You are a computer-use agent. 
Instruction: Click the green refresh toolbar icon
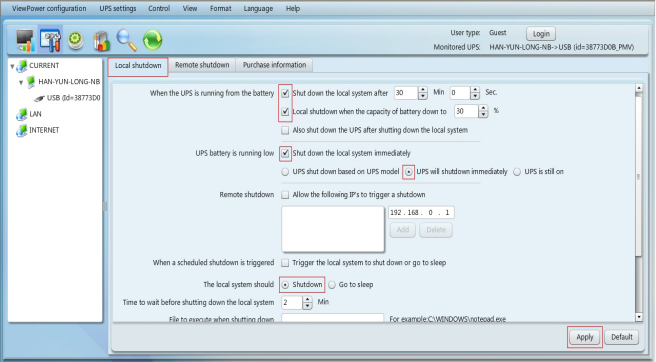coord(152,40)
